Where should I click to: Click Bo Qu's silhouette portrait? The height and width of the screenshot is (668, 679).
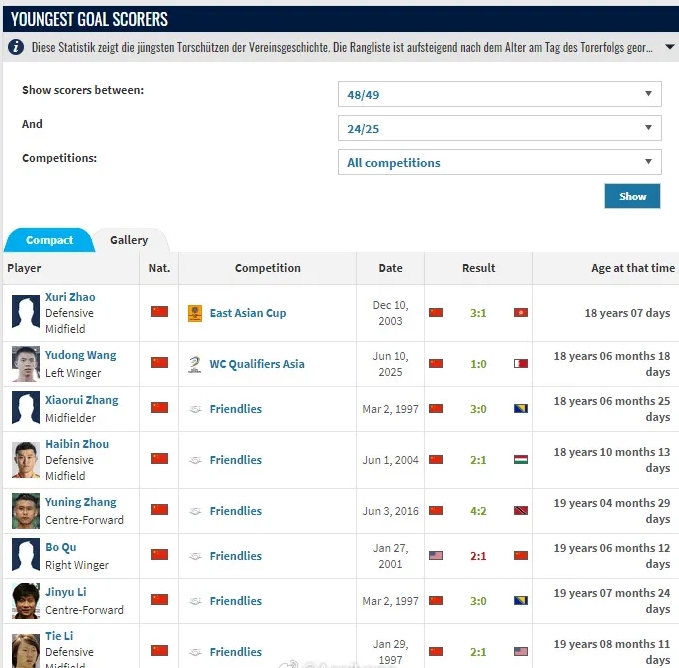[26, 556]
